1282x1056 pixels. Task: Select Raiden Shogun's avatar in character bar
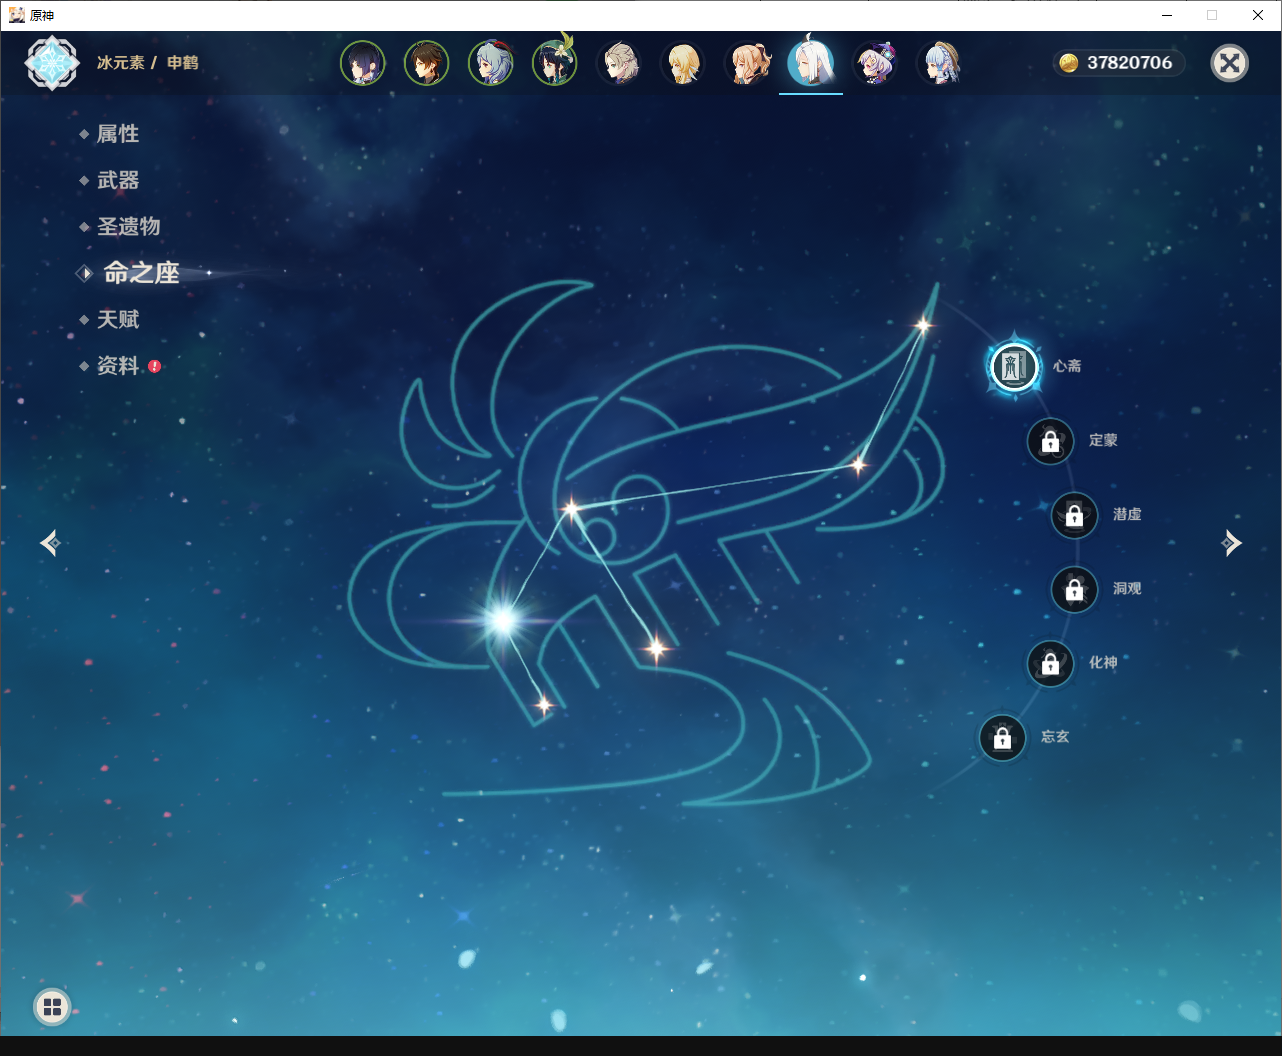tap(363, 63)
